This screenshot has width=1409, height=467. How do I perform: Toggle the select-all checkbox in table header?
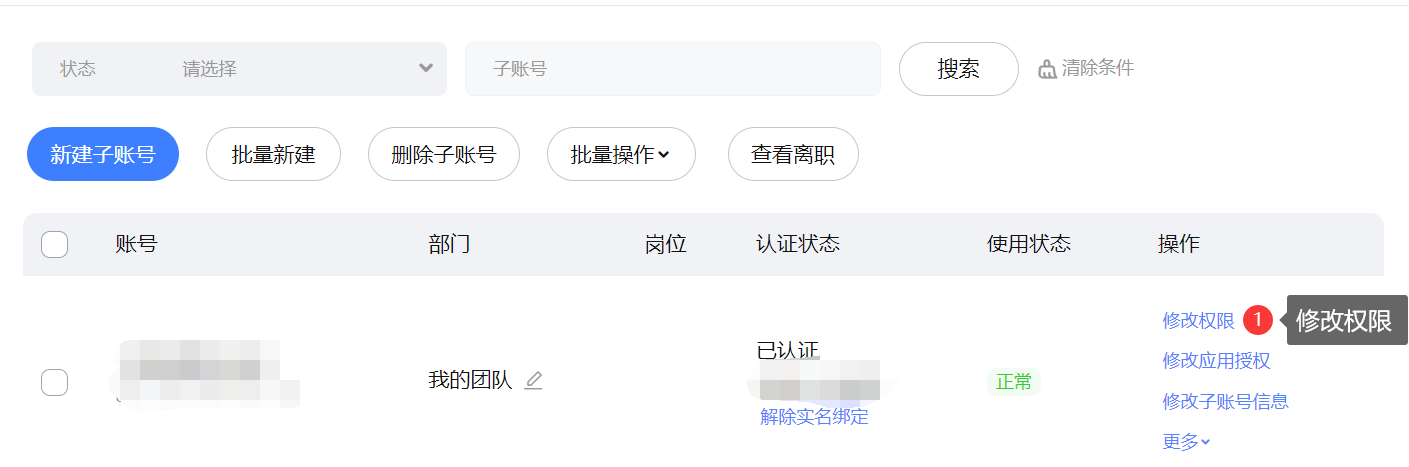tap(54, 244)
